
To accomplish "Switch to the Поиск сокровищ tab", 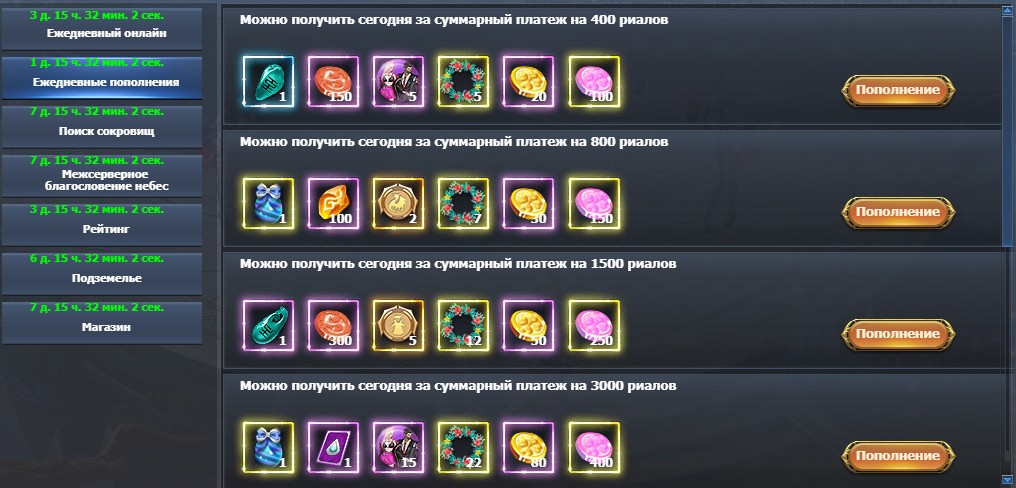I will click(102, 126).
